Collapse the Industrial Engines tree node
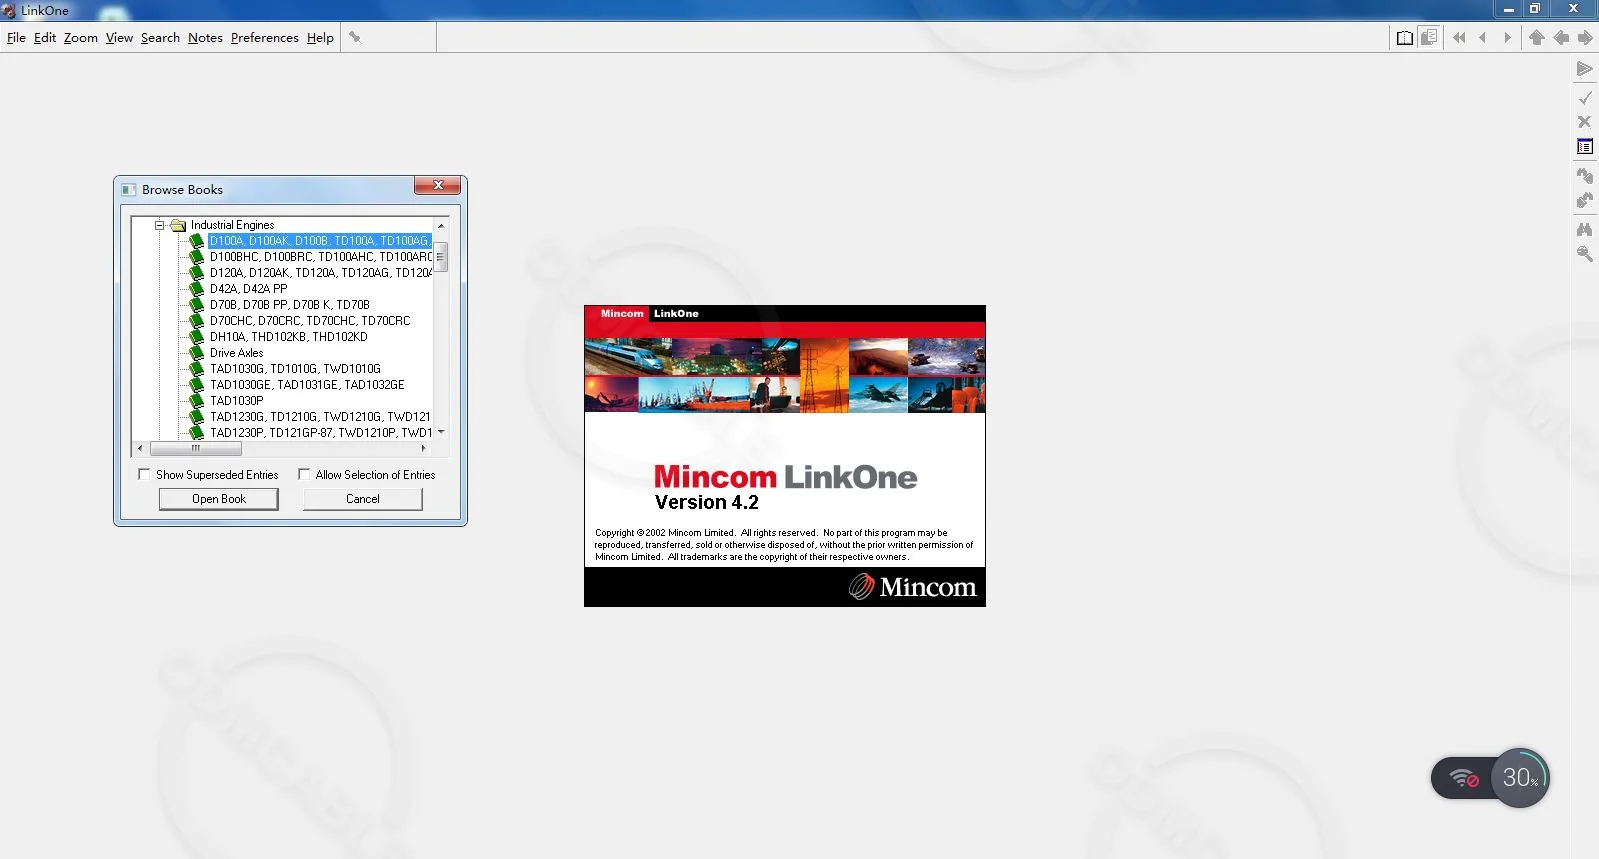 (159, 225)
